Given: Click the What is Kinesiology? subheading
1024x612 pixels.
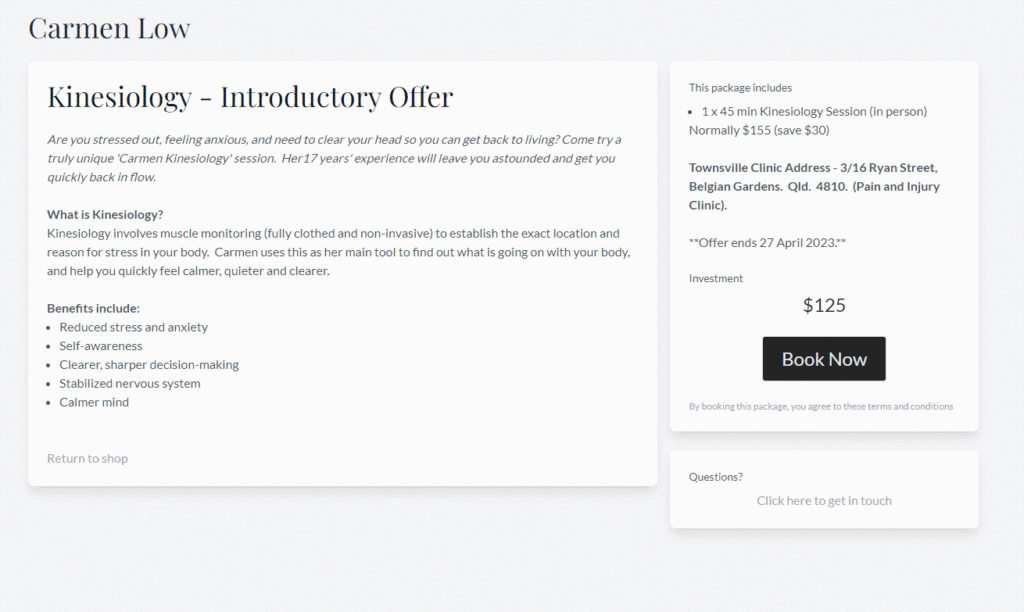Looking at the screenshot, I should click(105, 214).
